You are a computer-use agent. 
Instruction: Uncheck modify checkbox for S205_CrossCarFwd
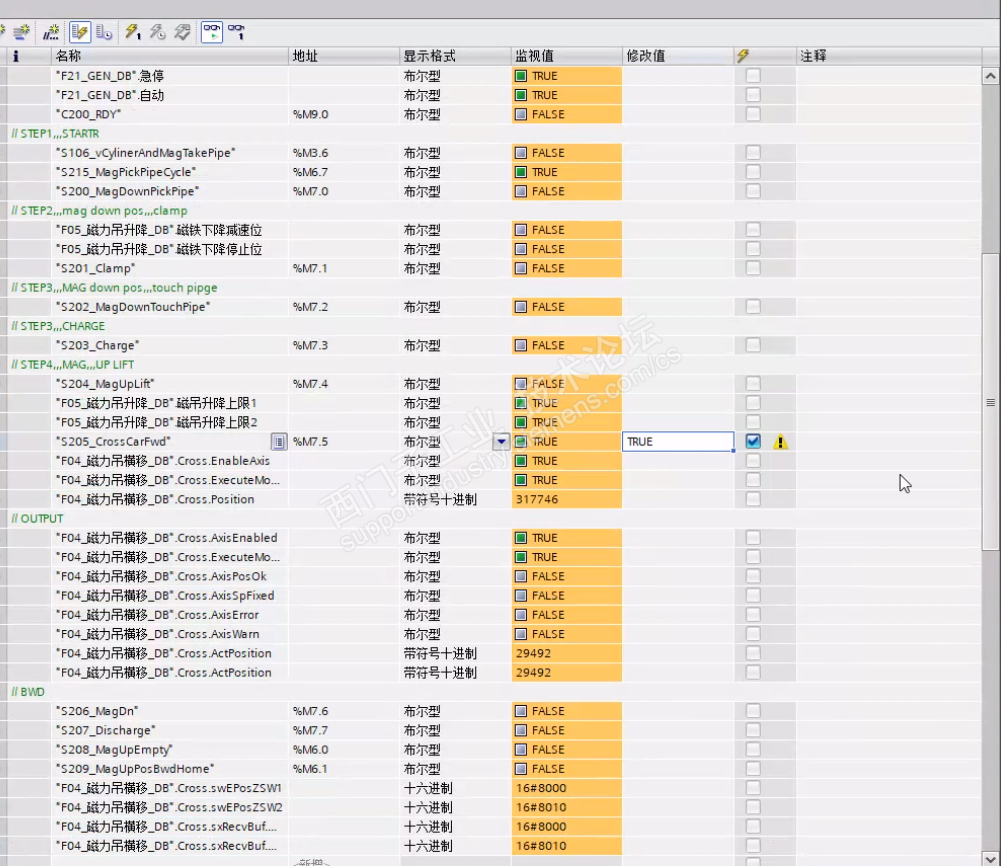(x=753, y=442)
